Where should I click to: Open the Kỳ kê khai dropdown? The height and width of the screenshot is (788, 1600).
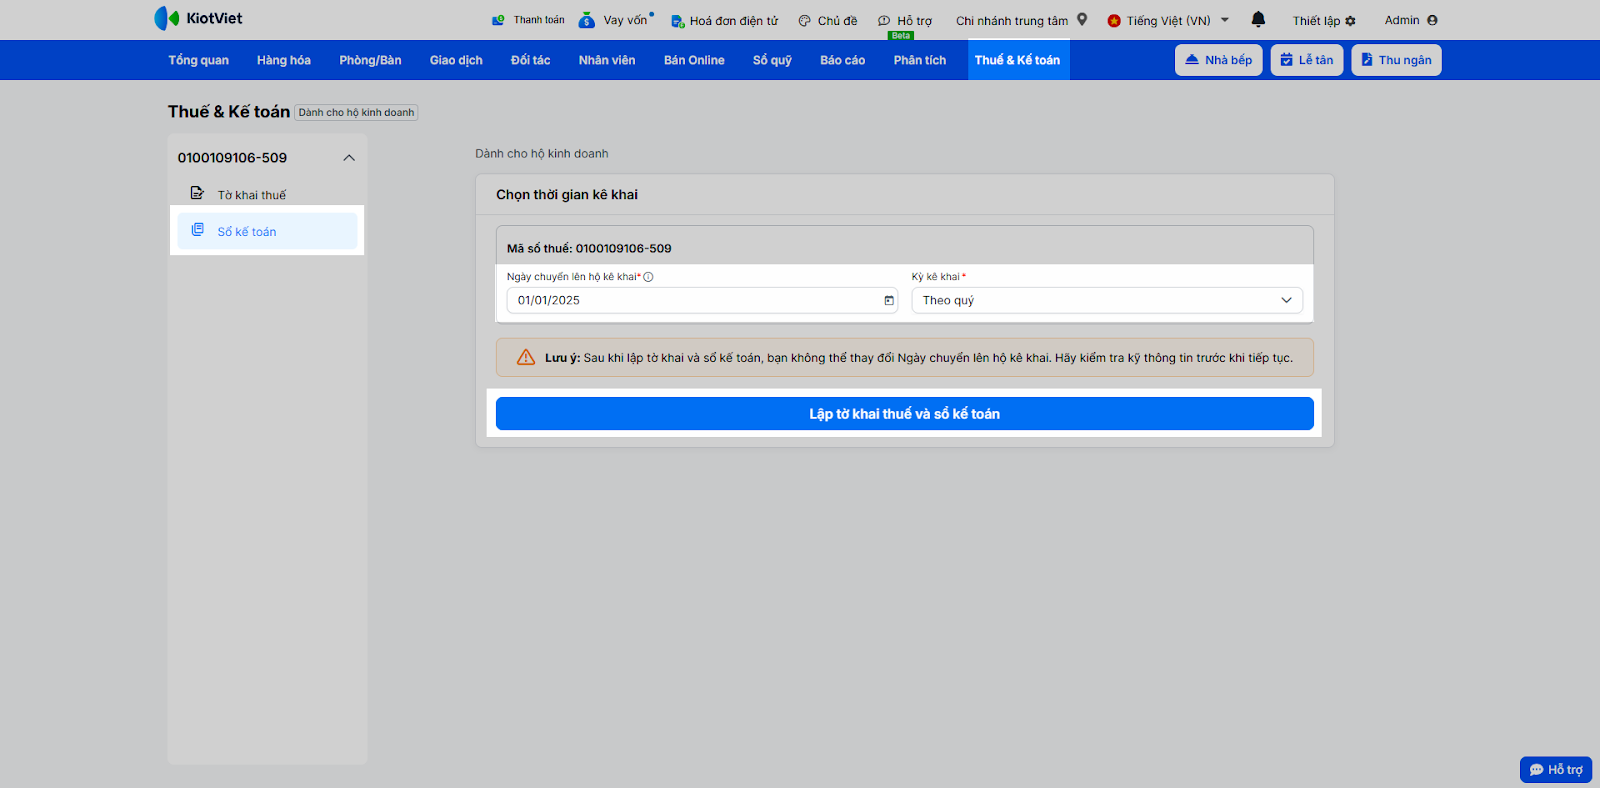pos(1107,300)
